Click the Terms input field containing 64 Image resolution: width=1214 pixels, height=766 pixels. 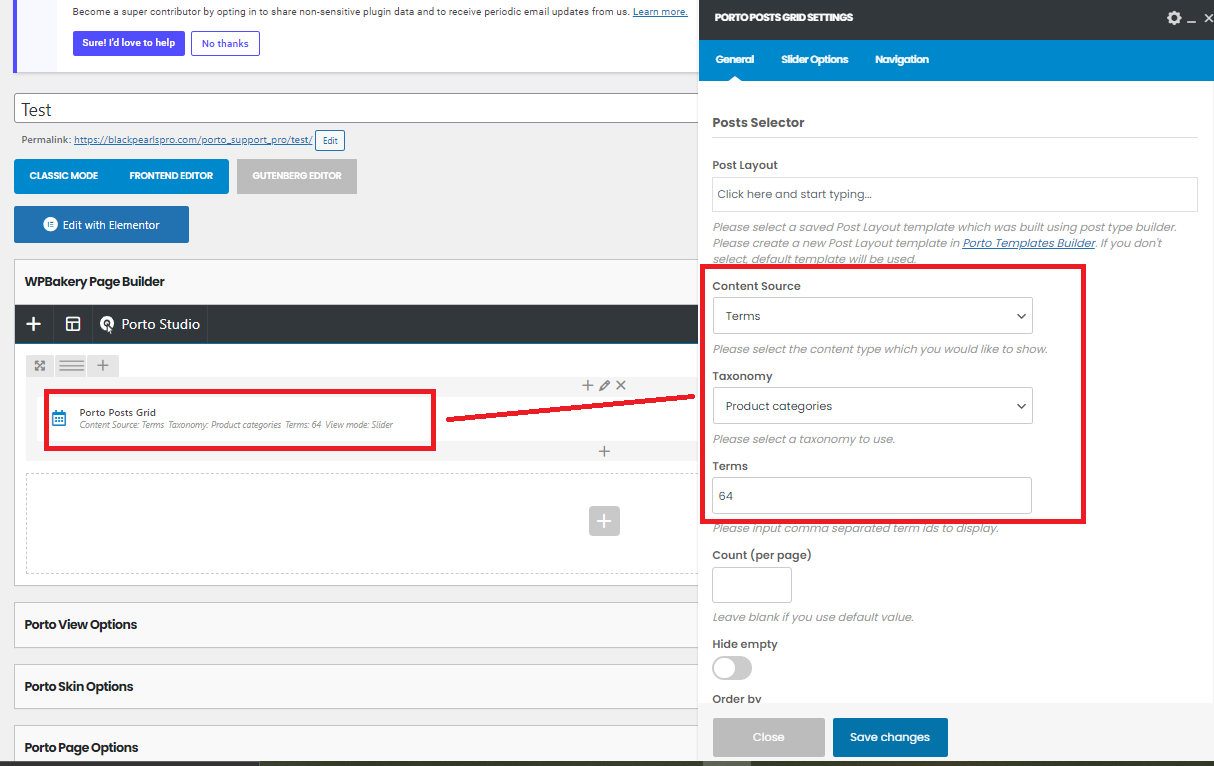point(872,495)
